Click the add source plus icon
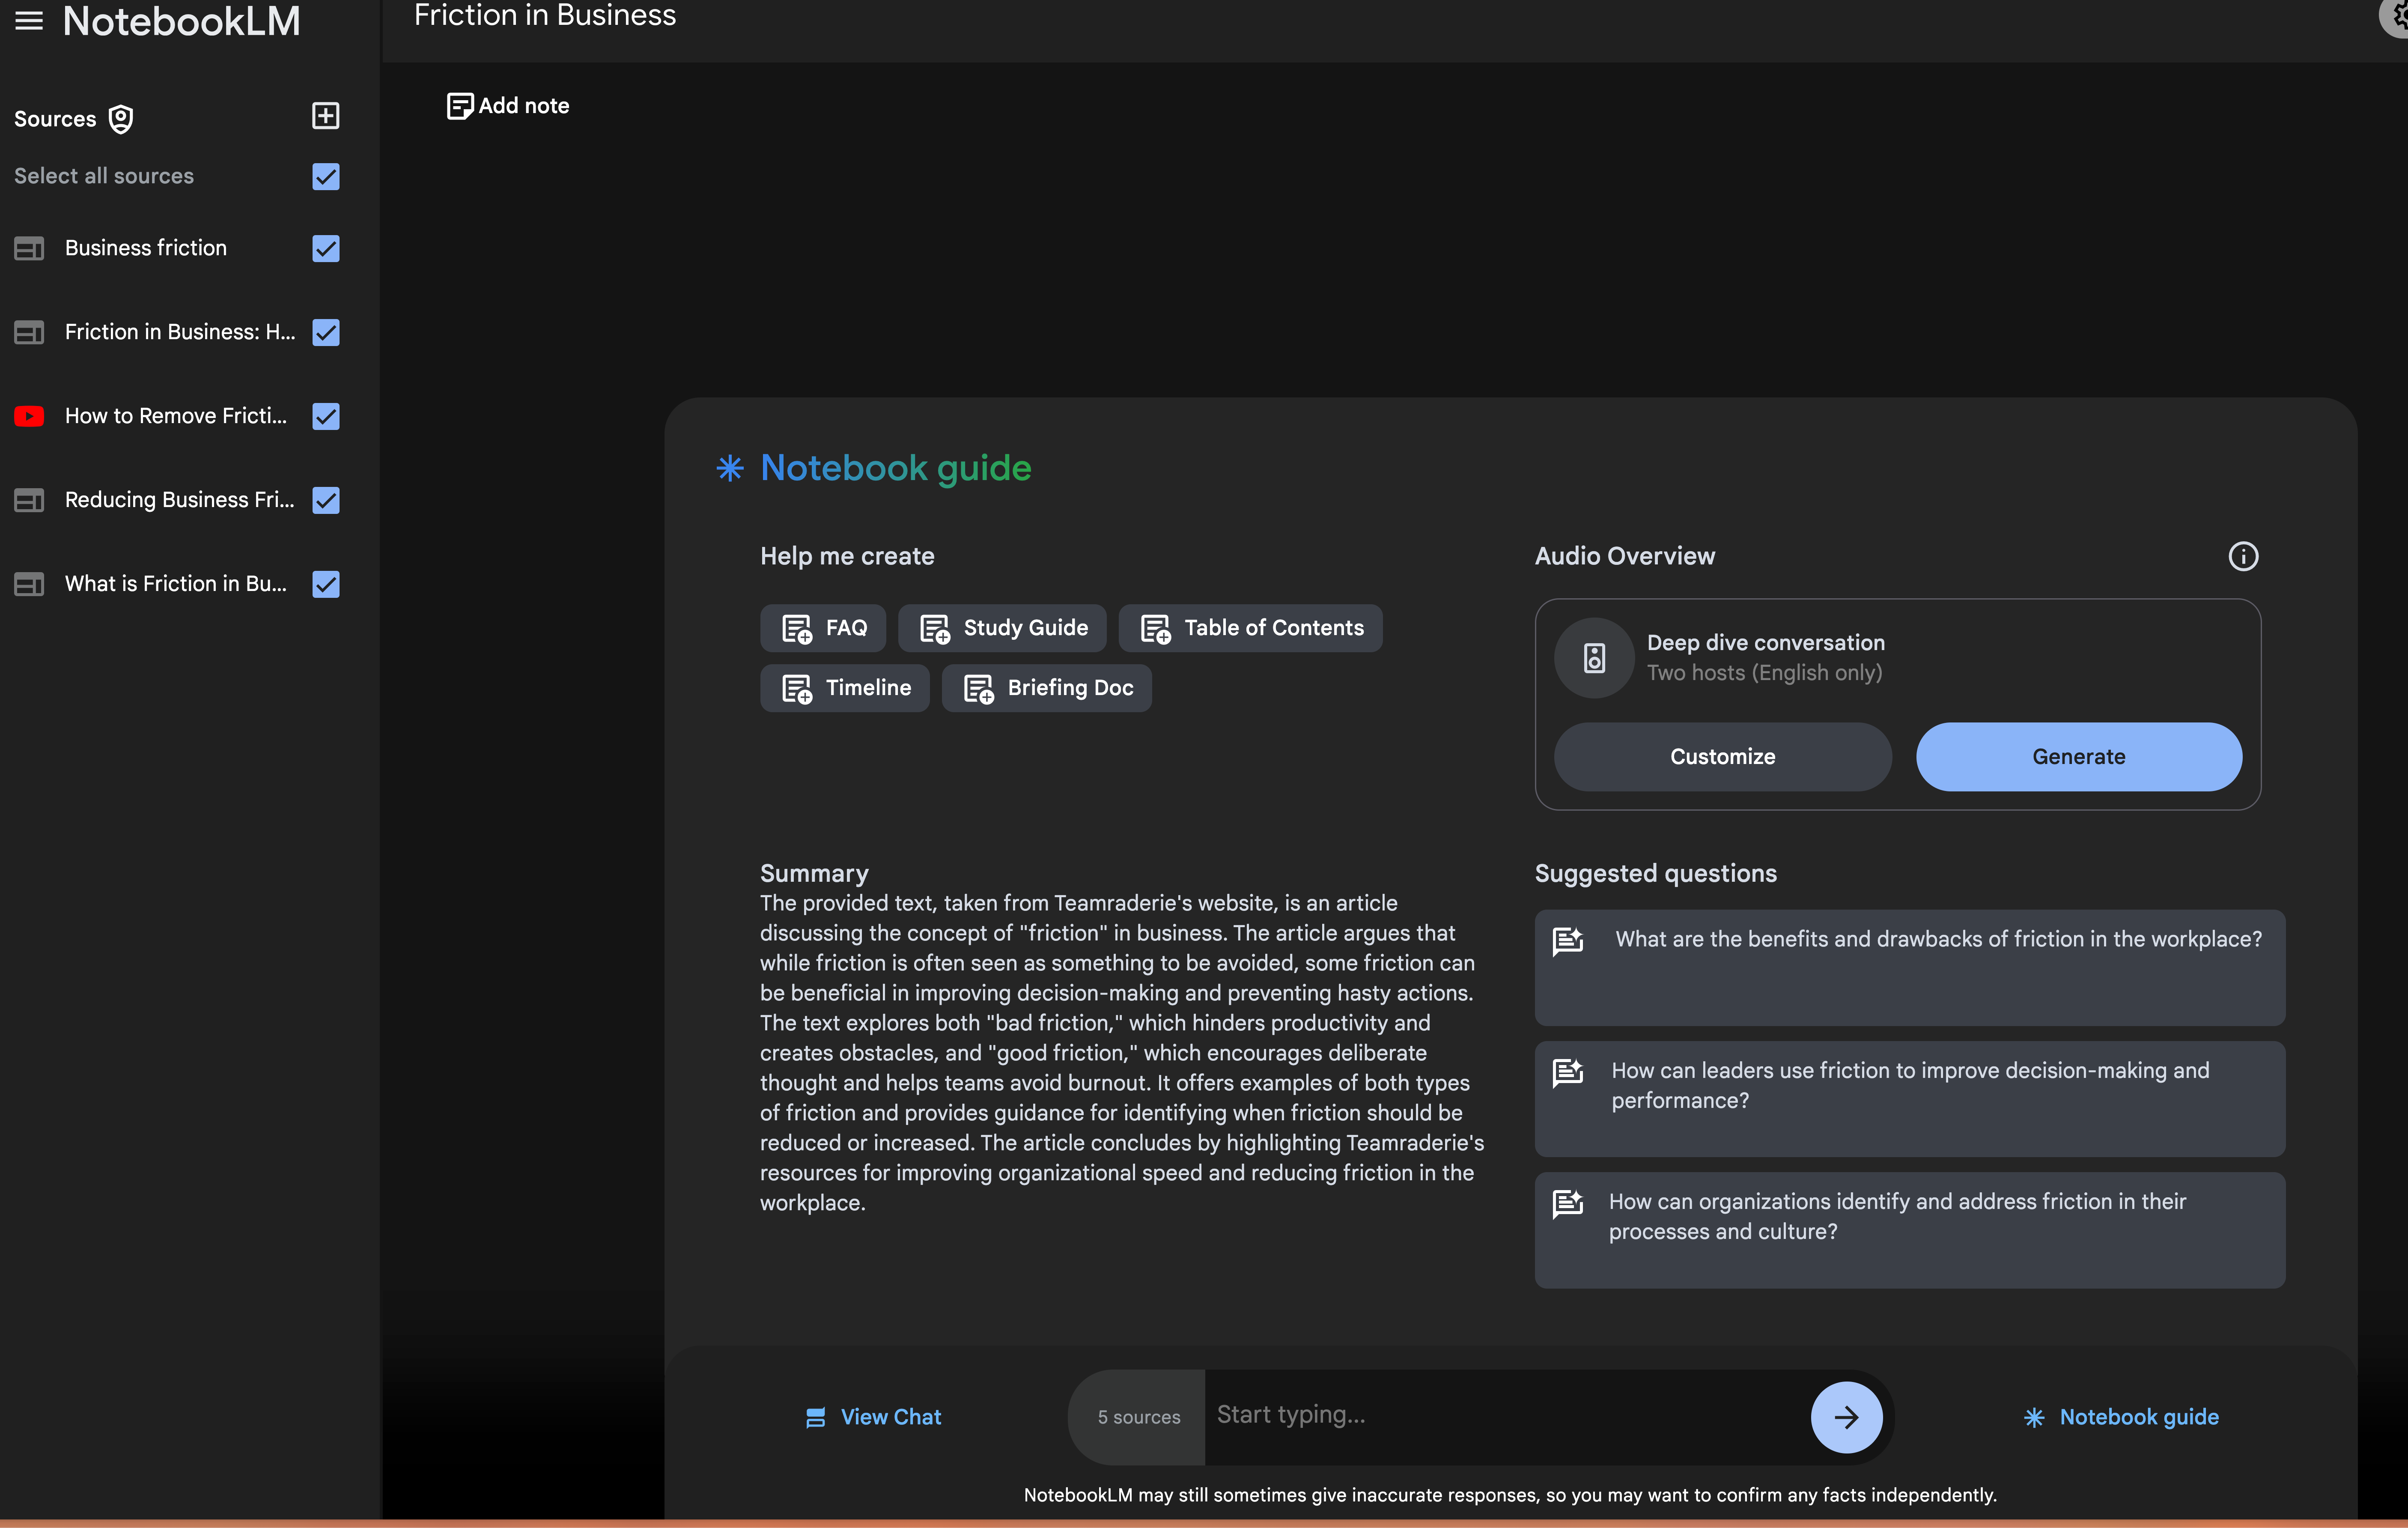 (325, 116)
